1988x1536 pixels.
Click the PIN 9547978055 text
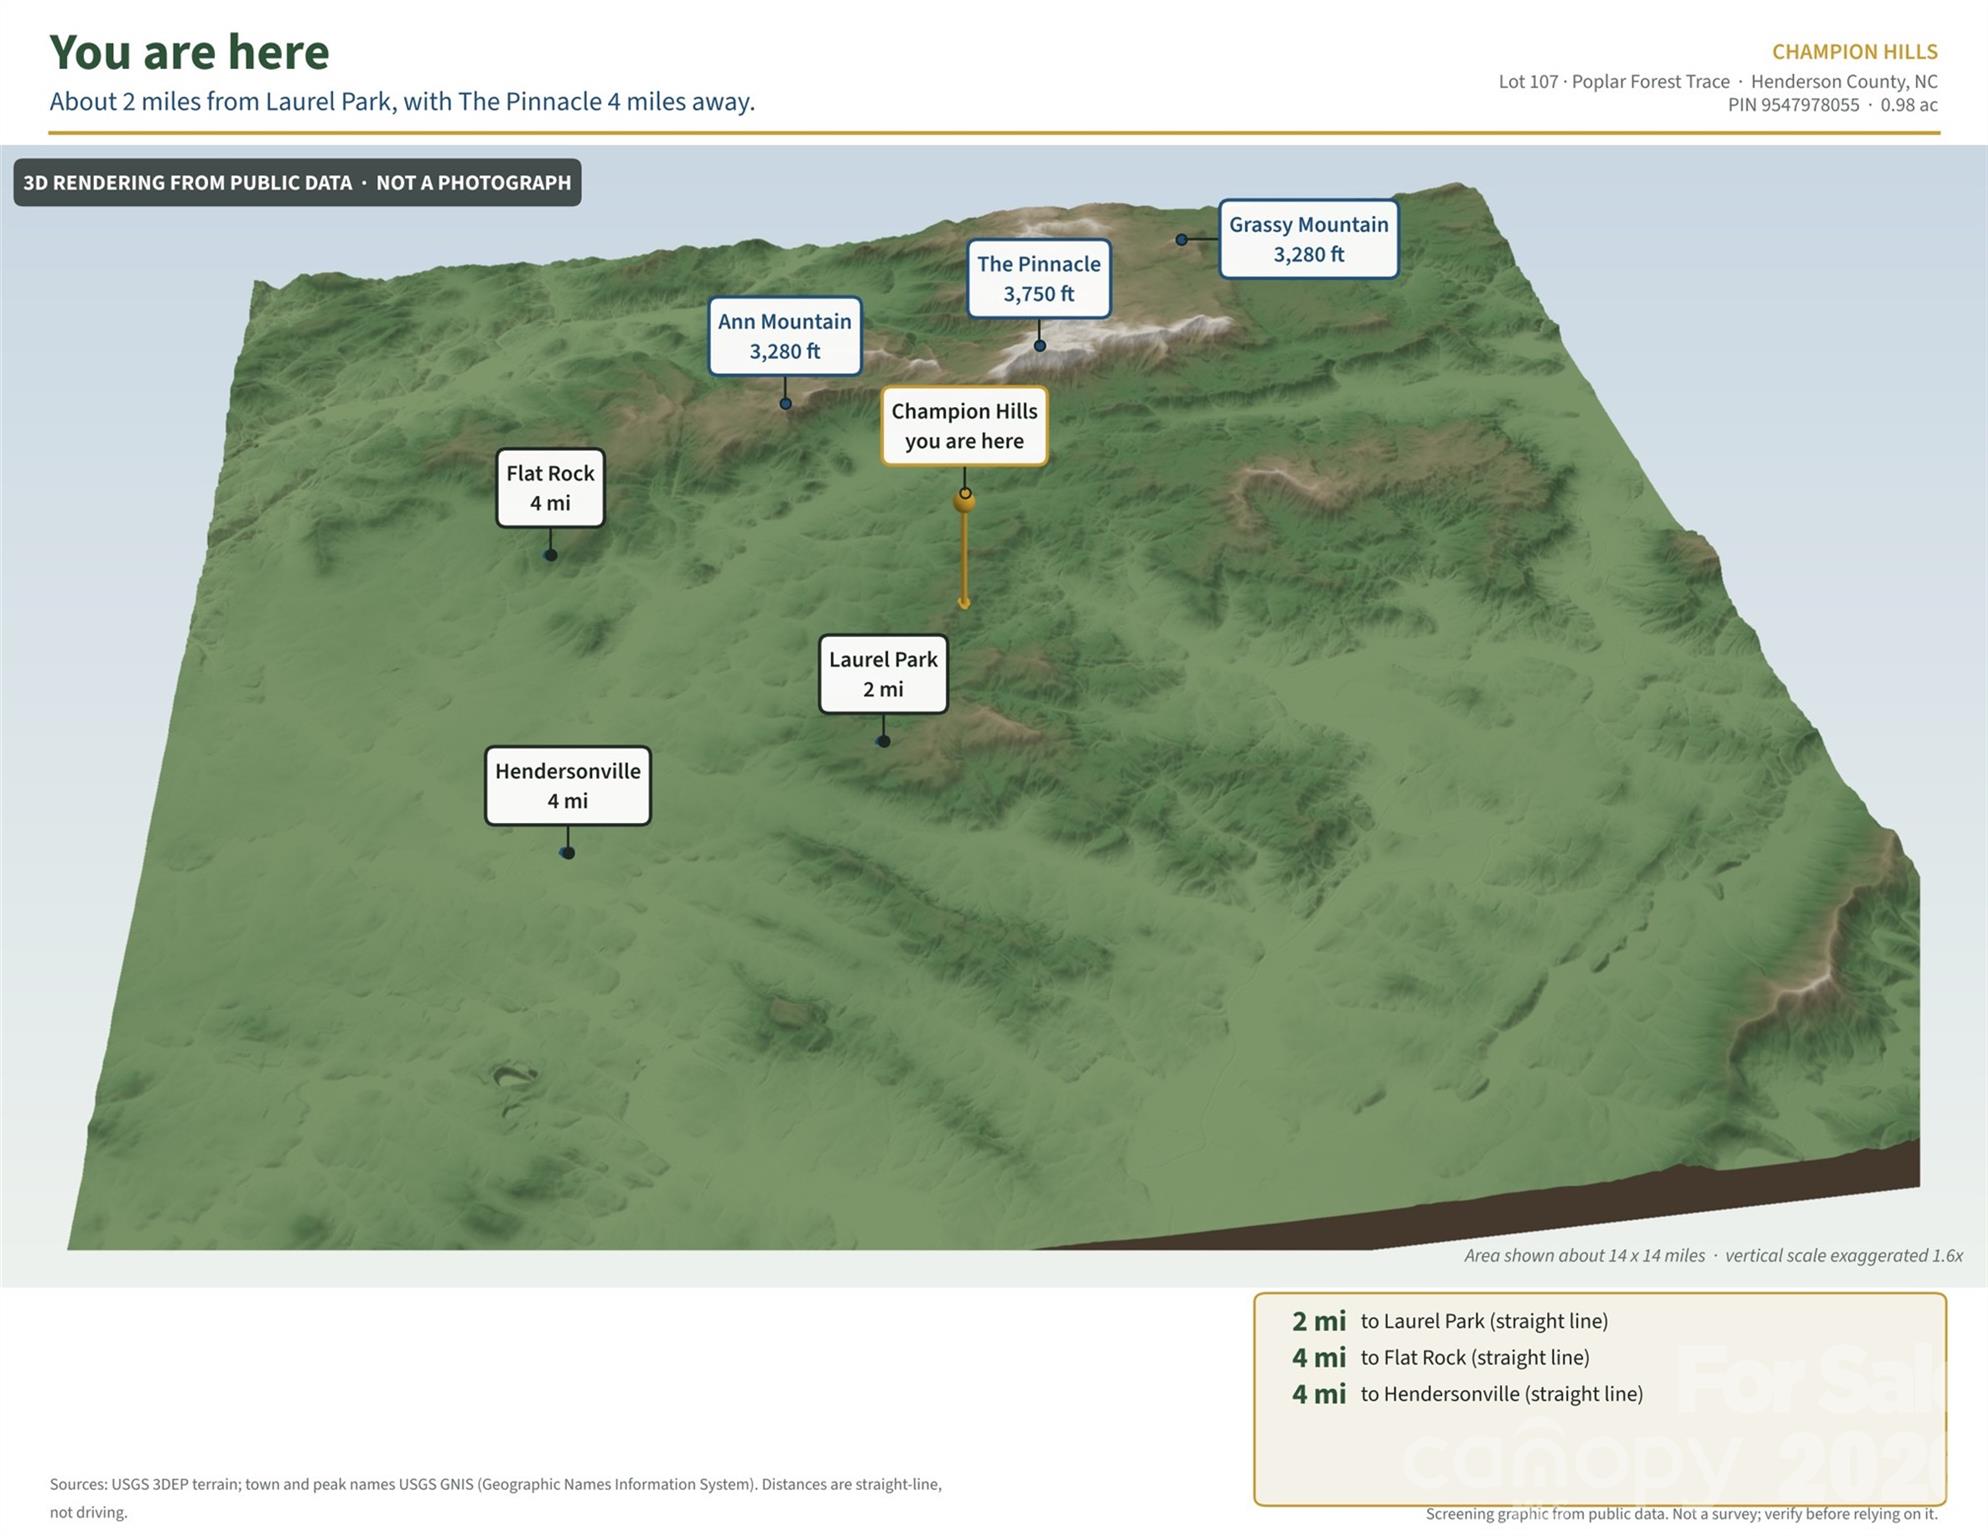click(x=1793, y=105)
